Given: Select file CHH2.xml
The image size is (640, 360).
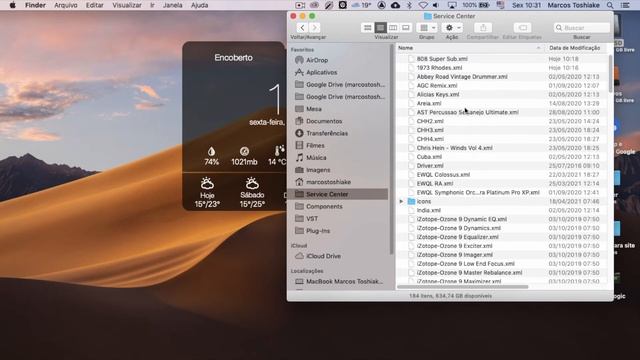Looking at the screenshot, I should pyautogui.click(x=430, y=121).
